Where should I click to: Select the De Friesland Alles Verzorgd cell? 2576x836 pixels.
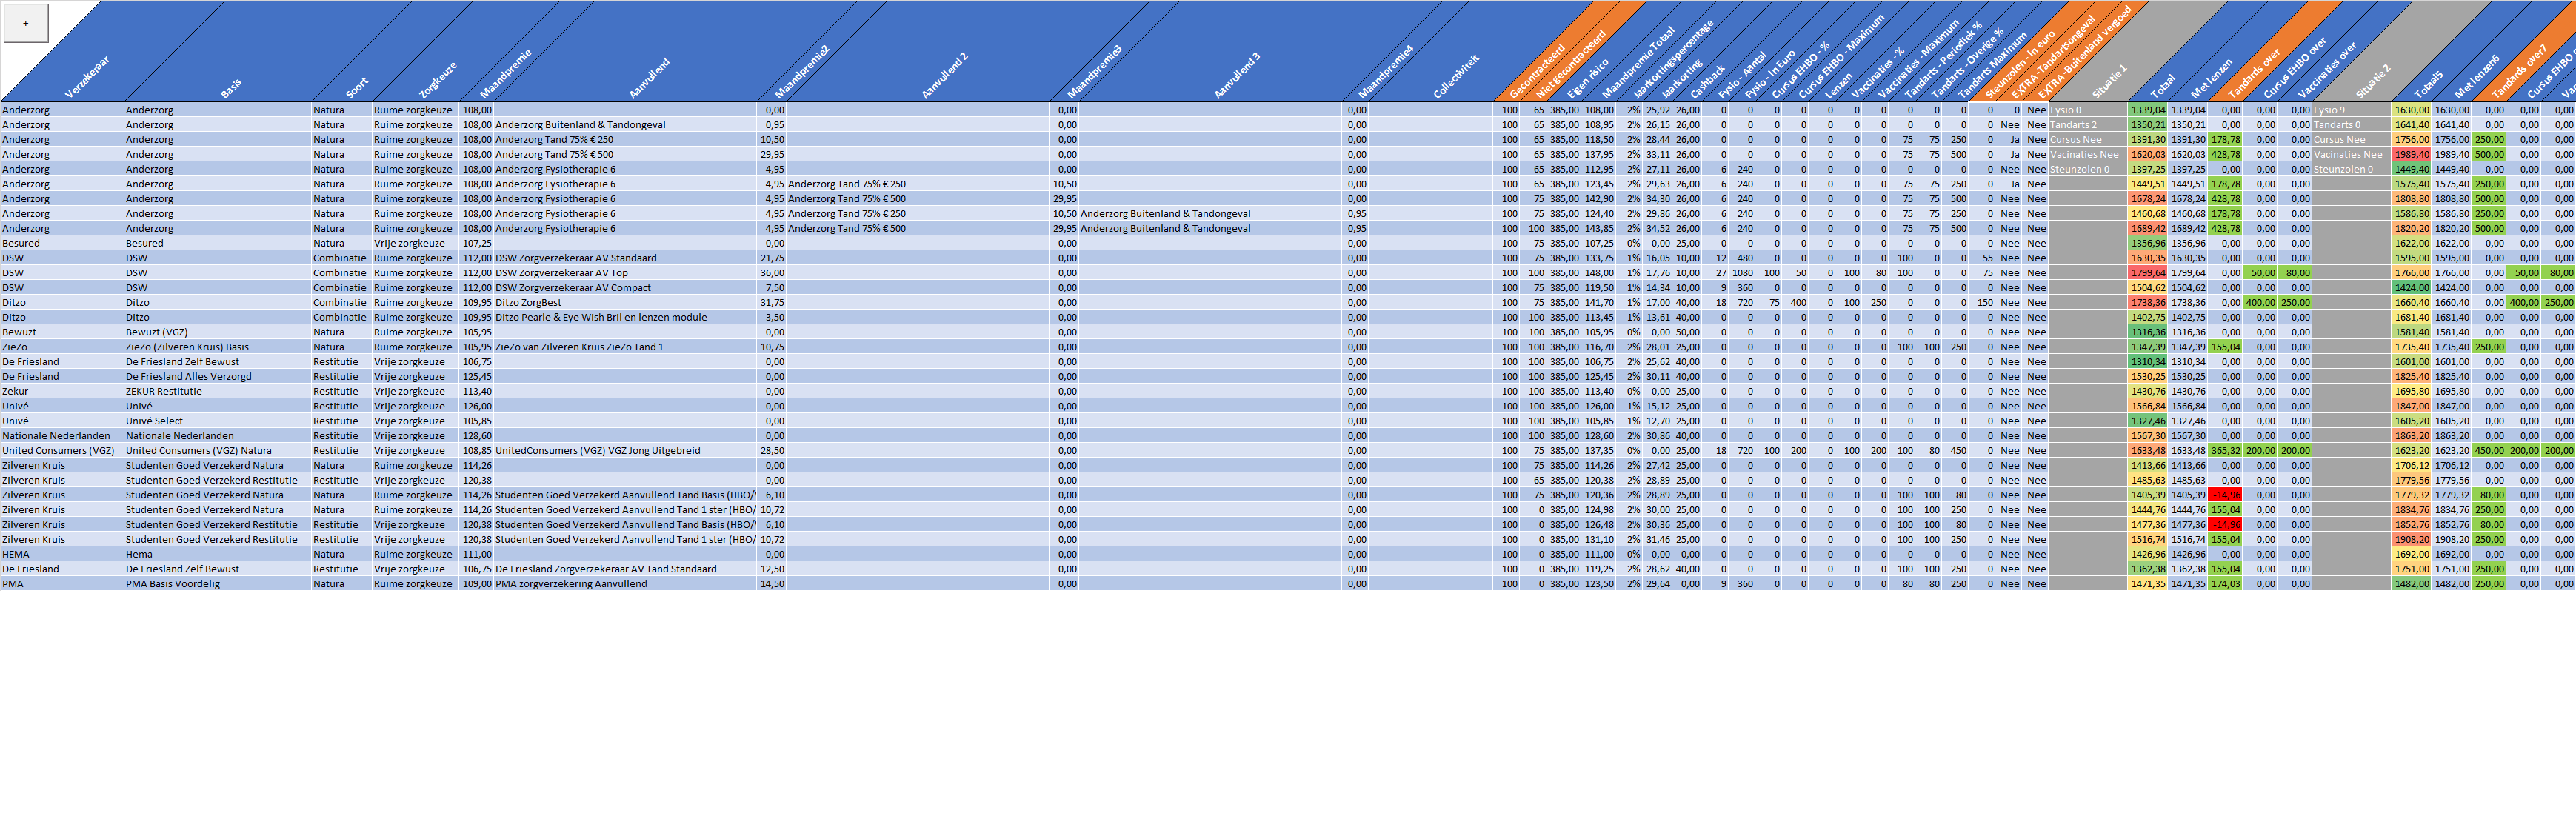[x=189, y=377]
